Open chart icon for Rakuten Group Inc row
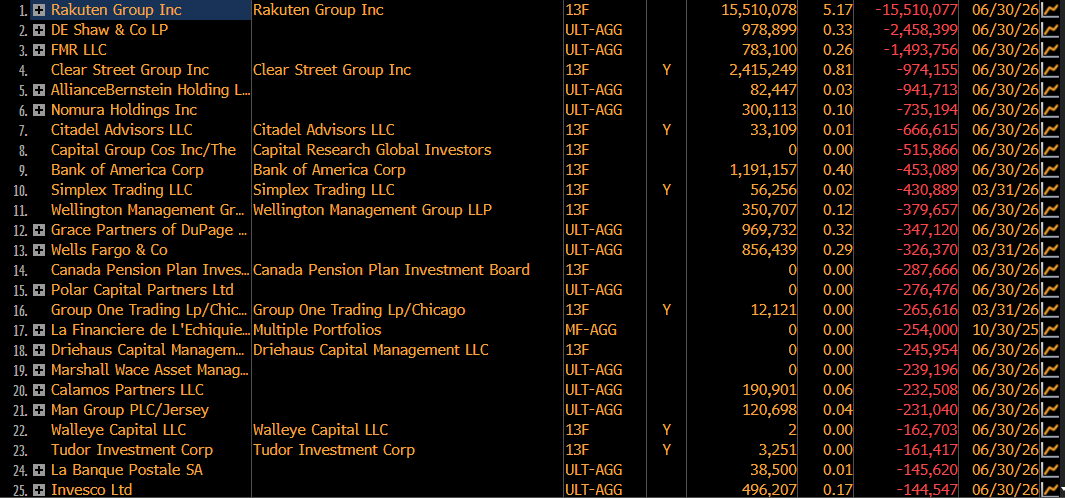The height and width of the screenshot is (498, 1065). [1050, 10]
